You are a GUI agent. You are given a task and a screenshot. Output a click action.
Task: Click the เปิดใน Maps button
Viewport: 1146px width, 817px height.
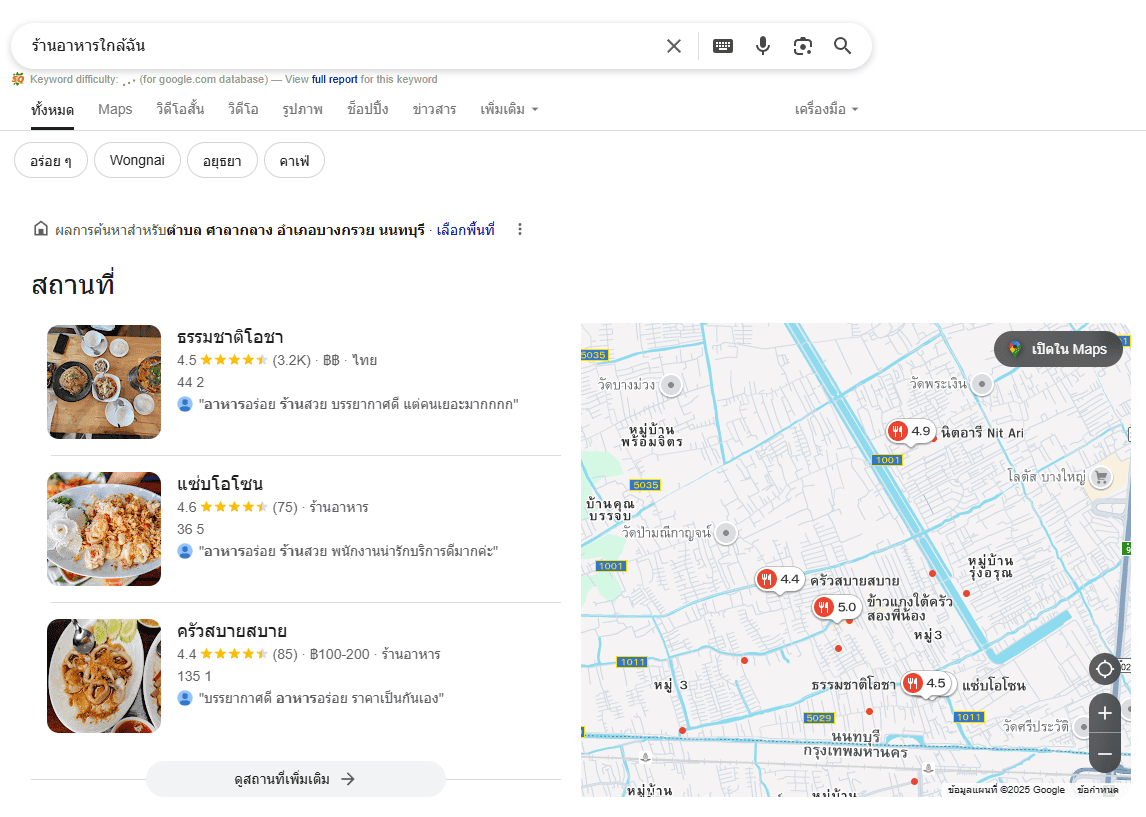[x=1058, y=349]
